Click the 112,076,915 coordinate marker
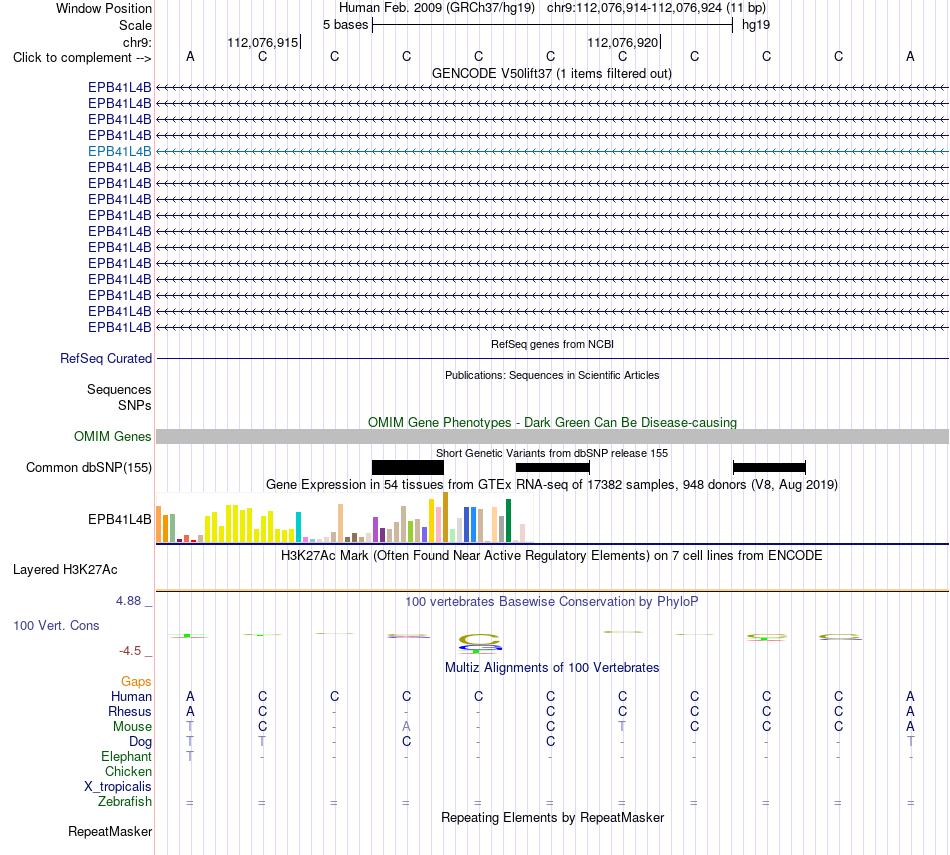 click(x=263, y=42)
